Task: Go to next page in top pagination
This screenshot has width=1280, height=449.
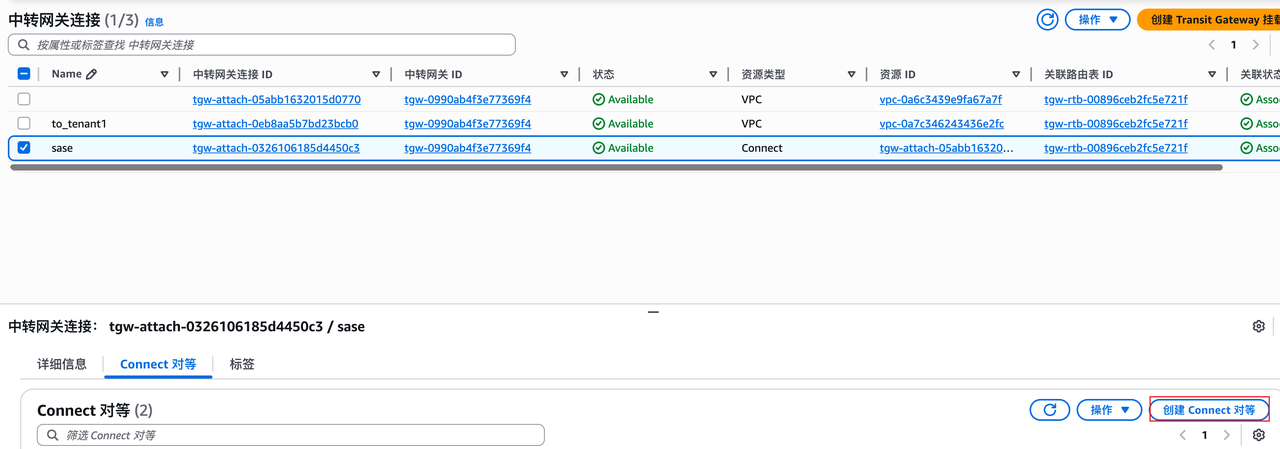Action: (1256, 45)
